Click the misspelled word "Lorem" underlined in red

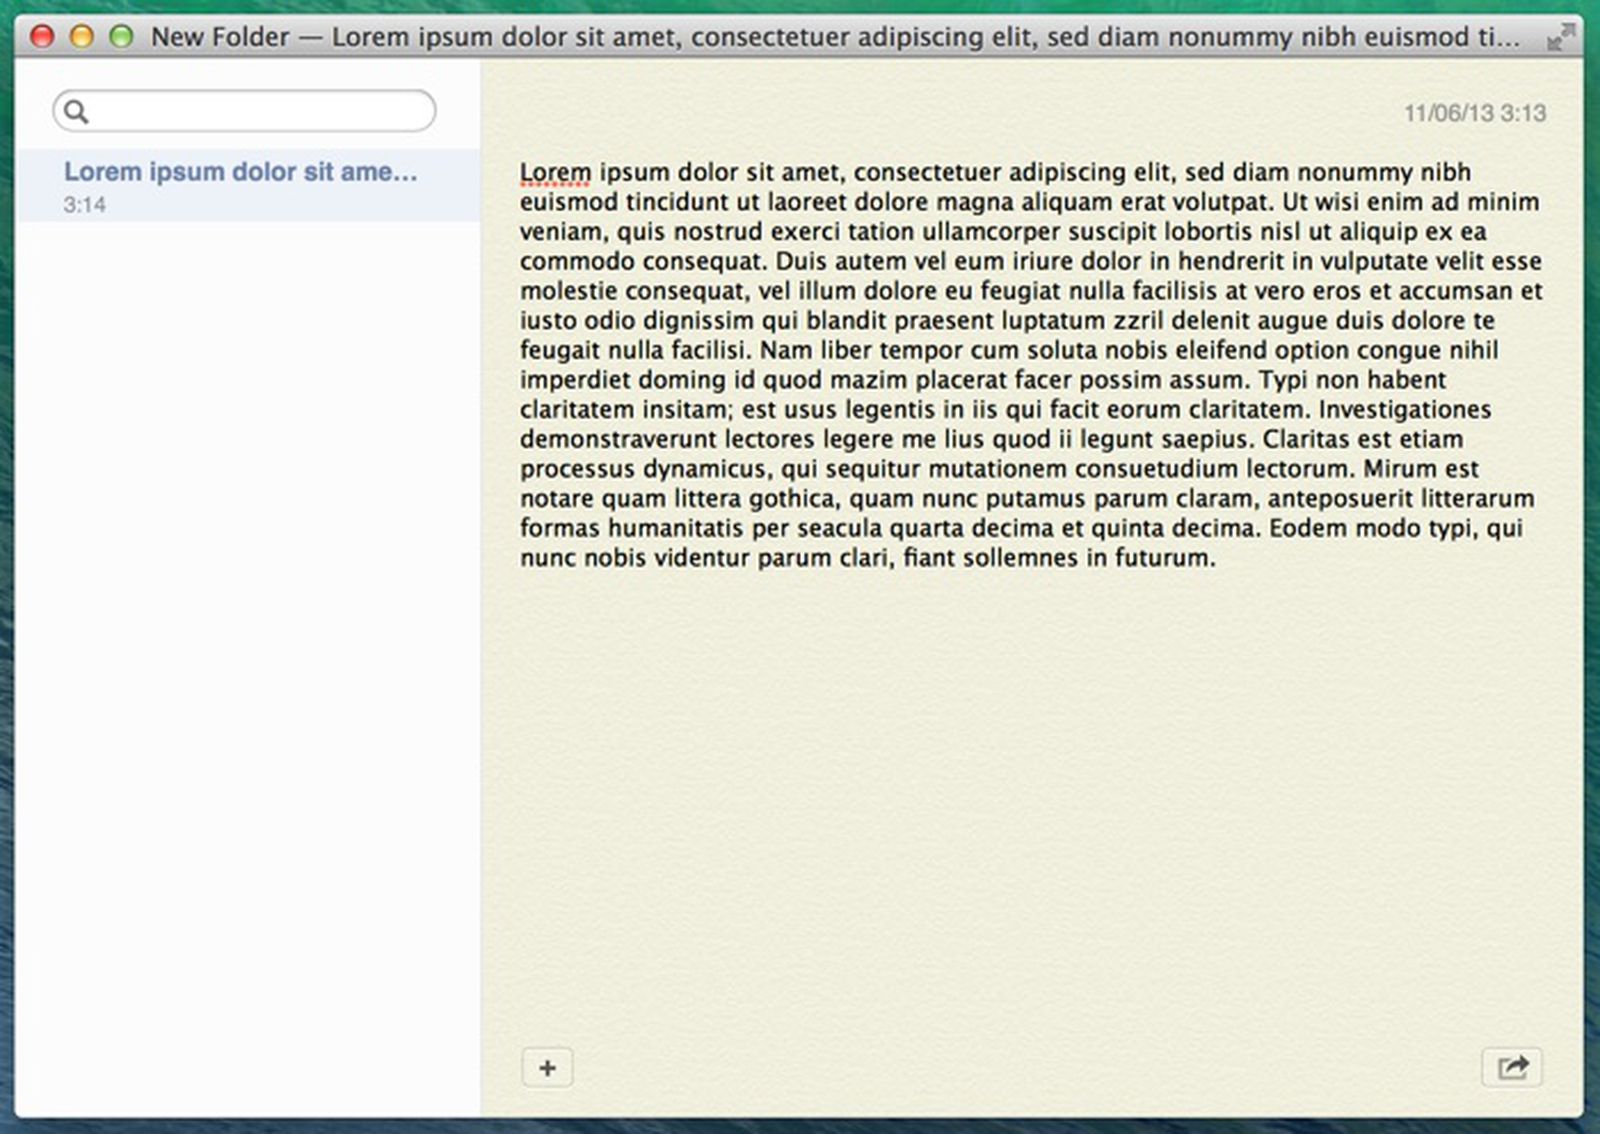555,172
